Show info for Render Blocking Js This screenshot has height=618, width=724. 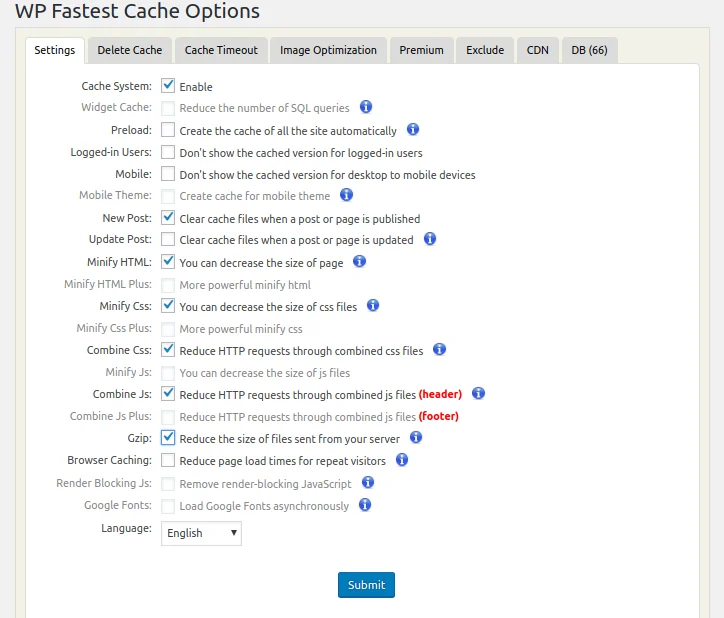click(x=368, y=483)
